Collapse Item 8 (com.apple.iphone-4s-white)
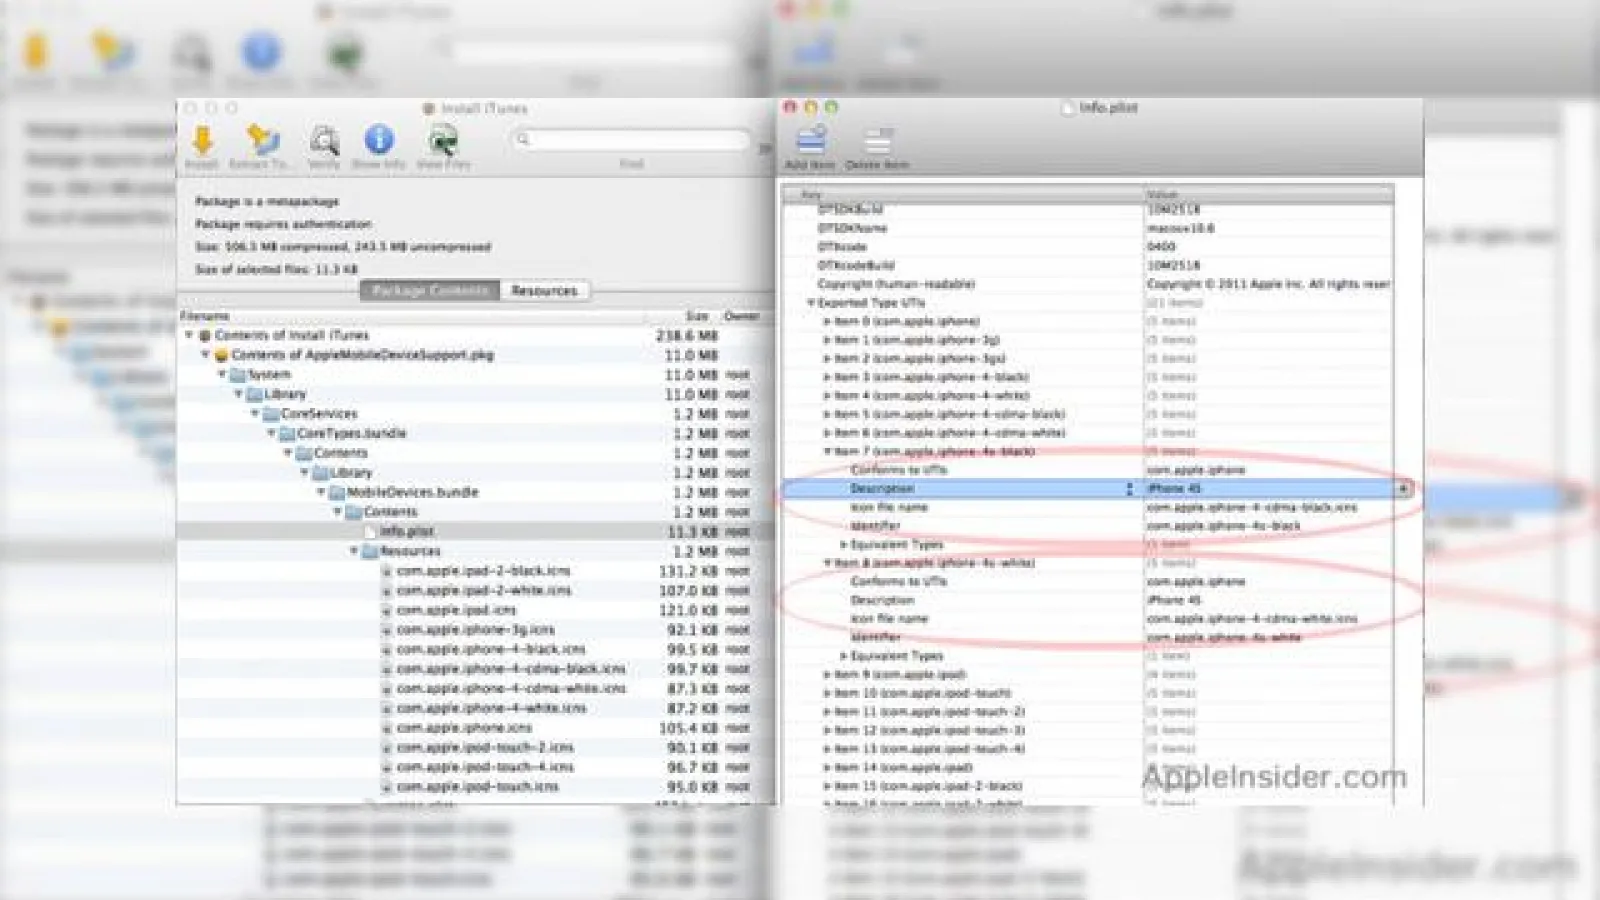 tap(827, 563)
